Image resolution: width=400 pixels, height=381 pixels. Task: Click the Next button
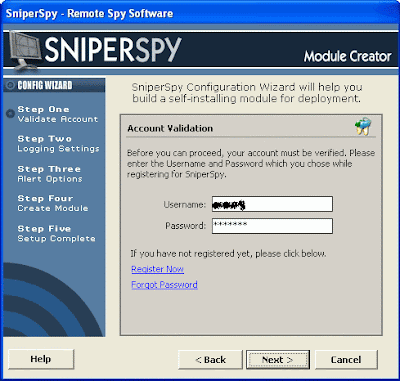(x=278, y=360)
